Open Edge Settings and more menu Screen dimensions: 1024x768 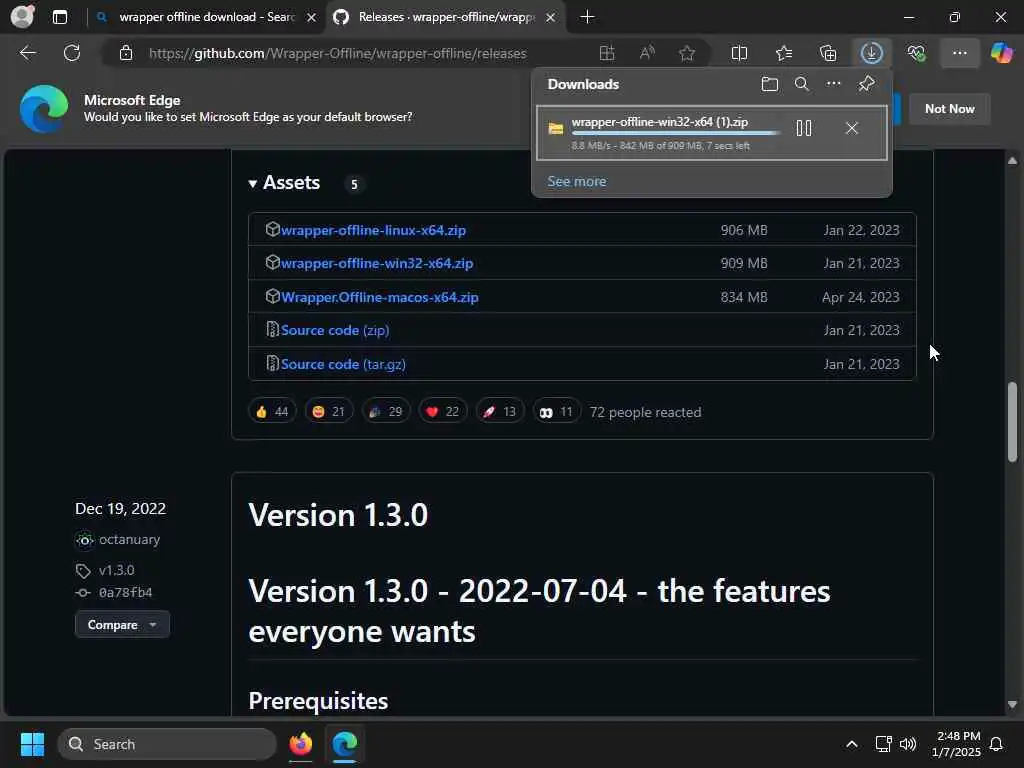959,53
